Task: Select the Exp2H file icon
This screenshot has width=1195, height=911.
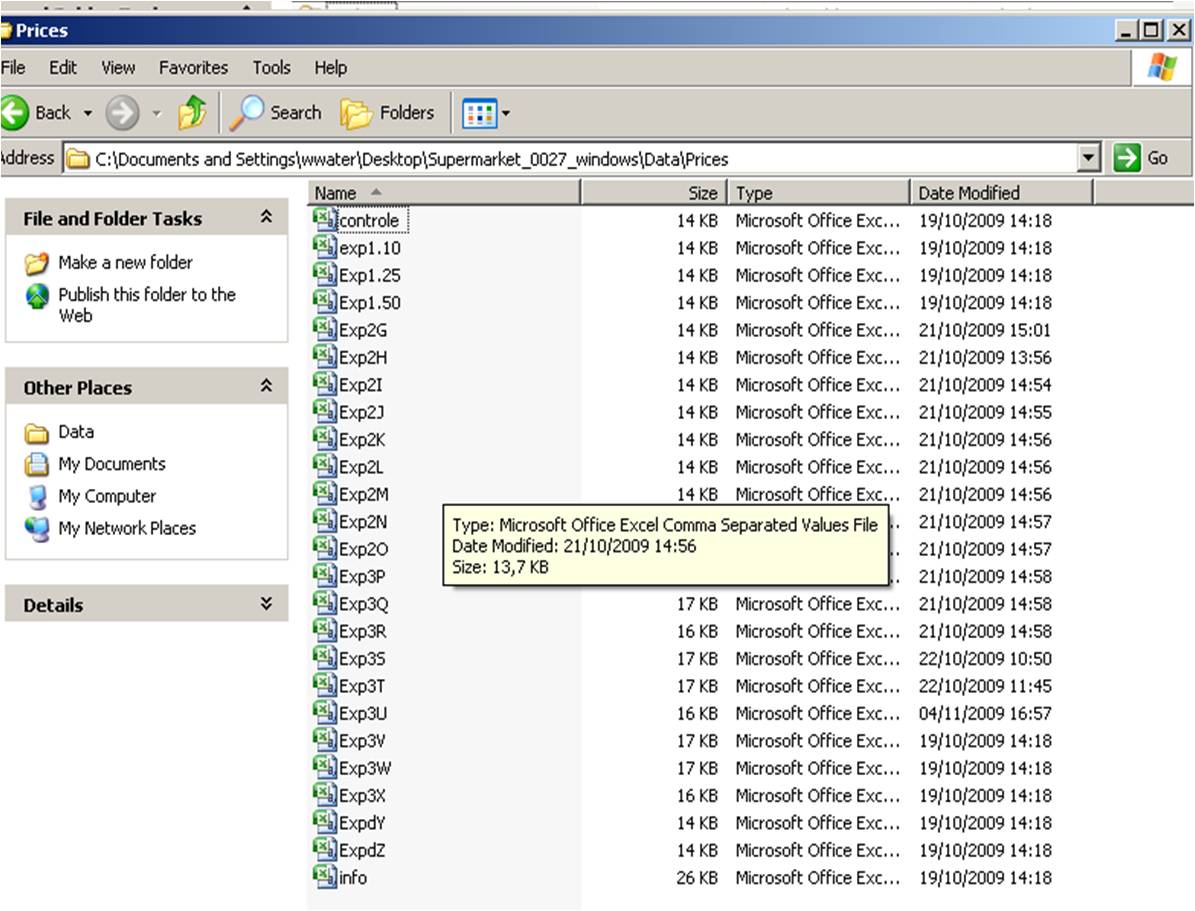Action: point(325,357)
